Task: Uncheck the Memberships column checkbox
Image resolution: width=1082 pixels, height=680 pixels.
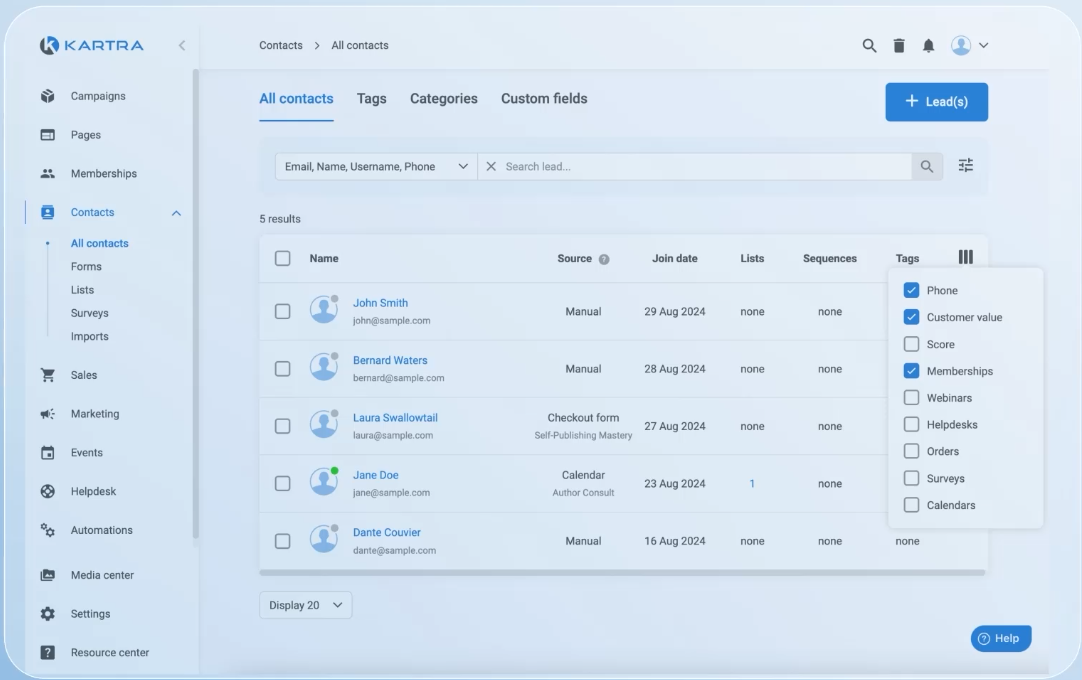Action: (x=911, y=371)
